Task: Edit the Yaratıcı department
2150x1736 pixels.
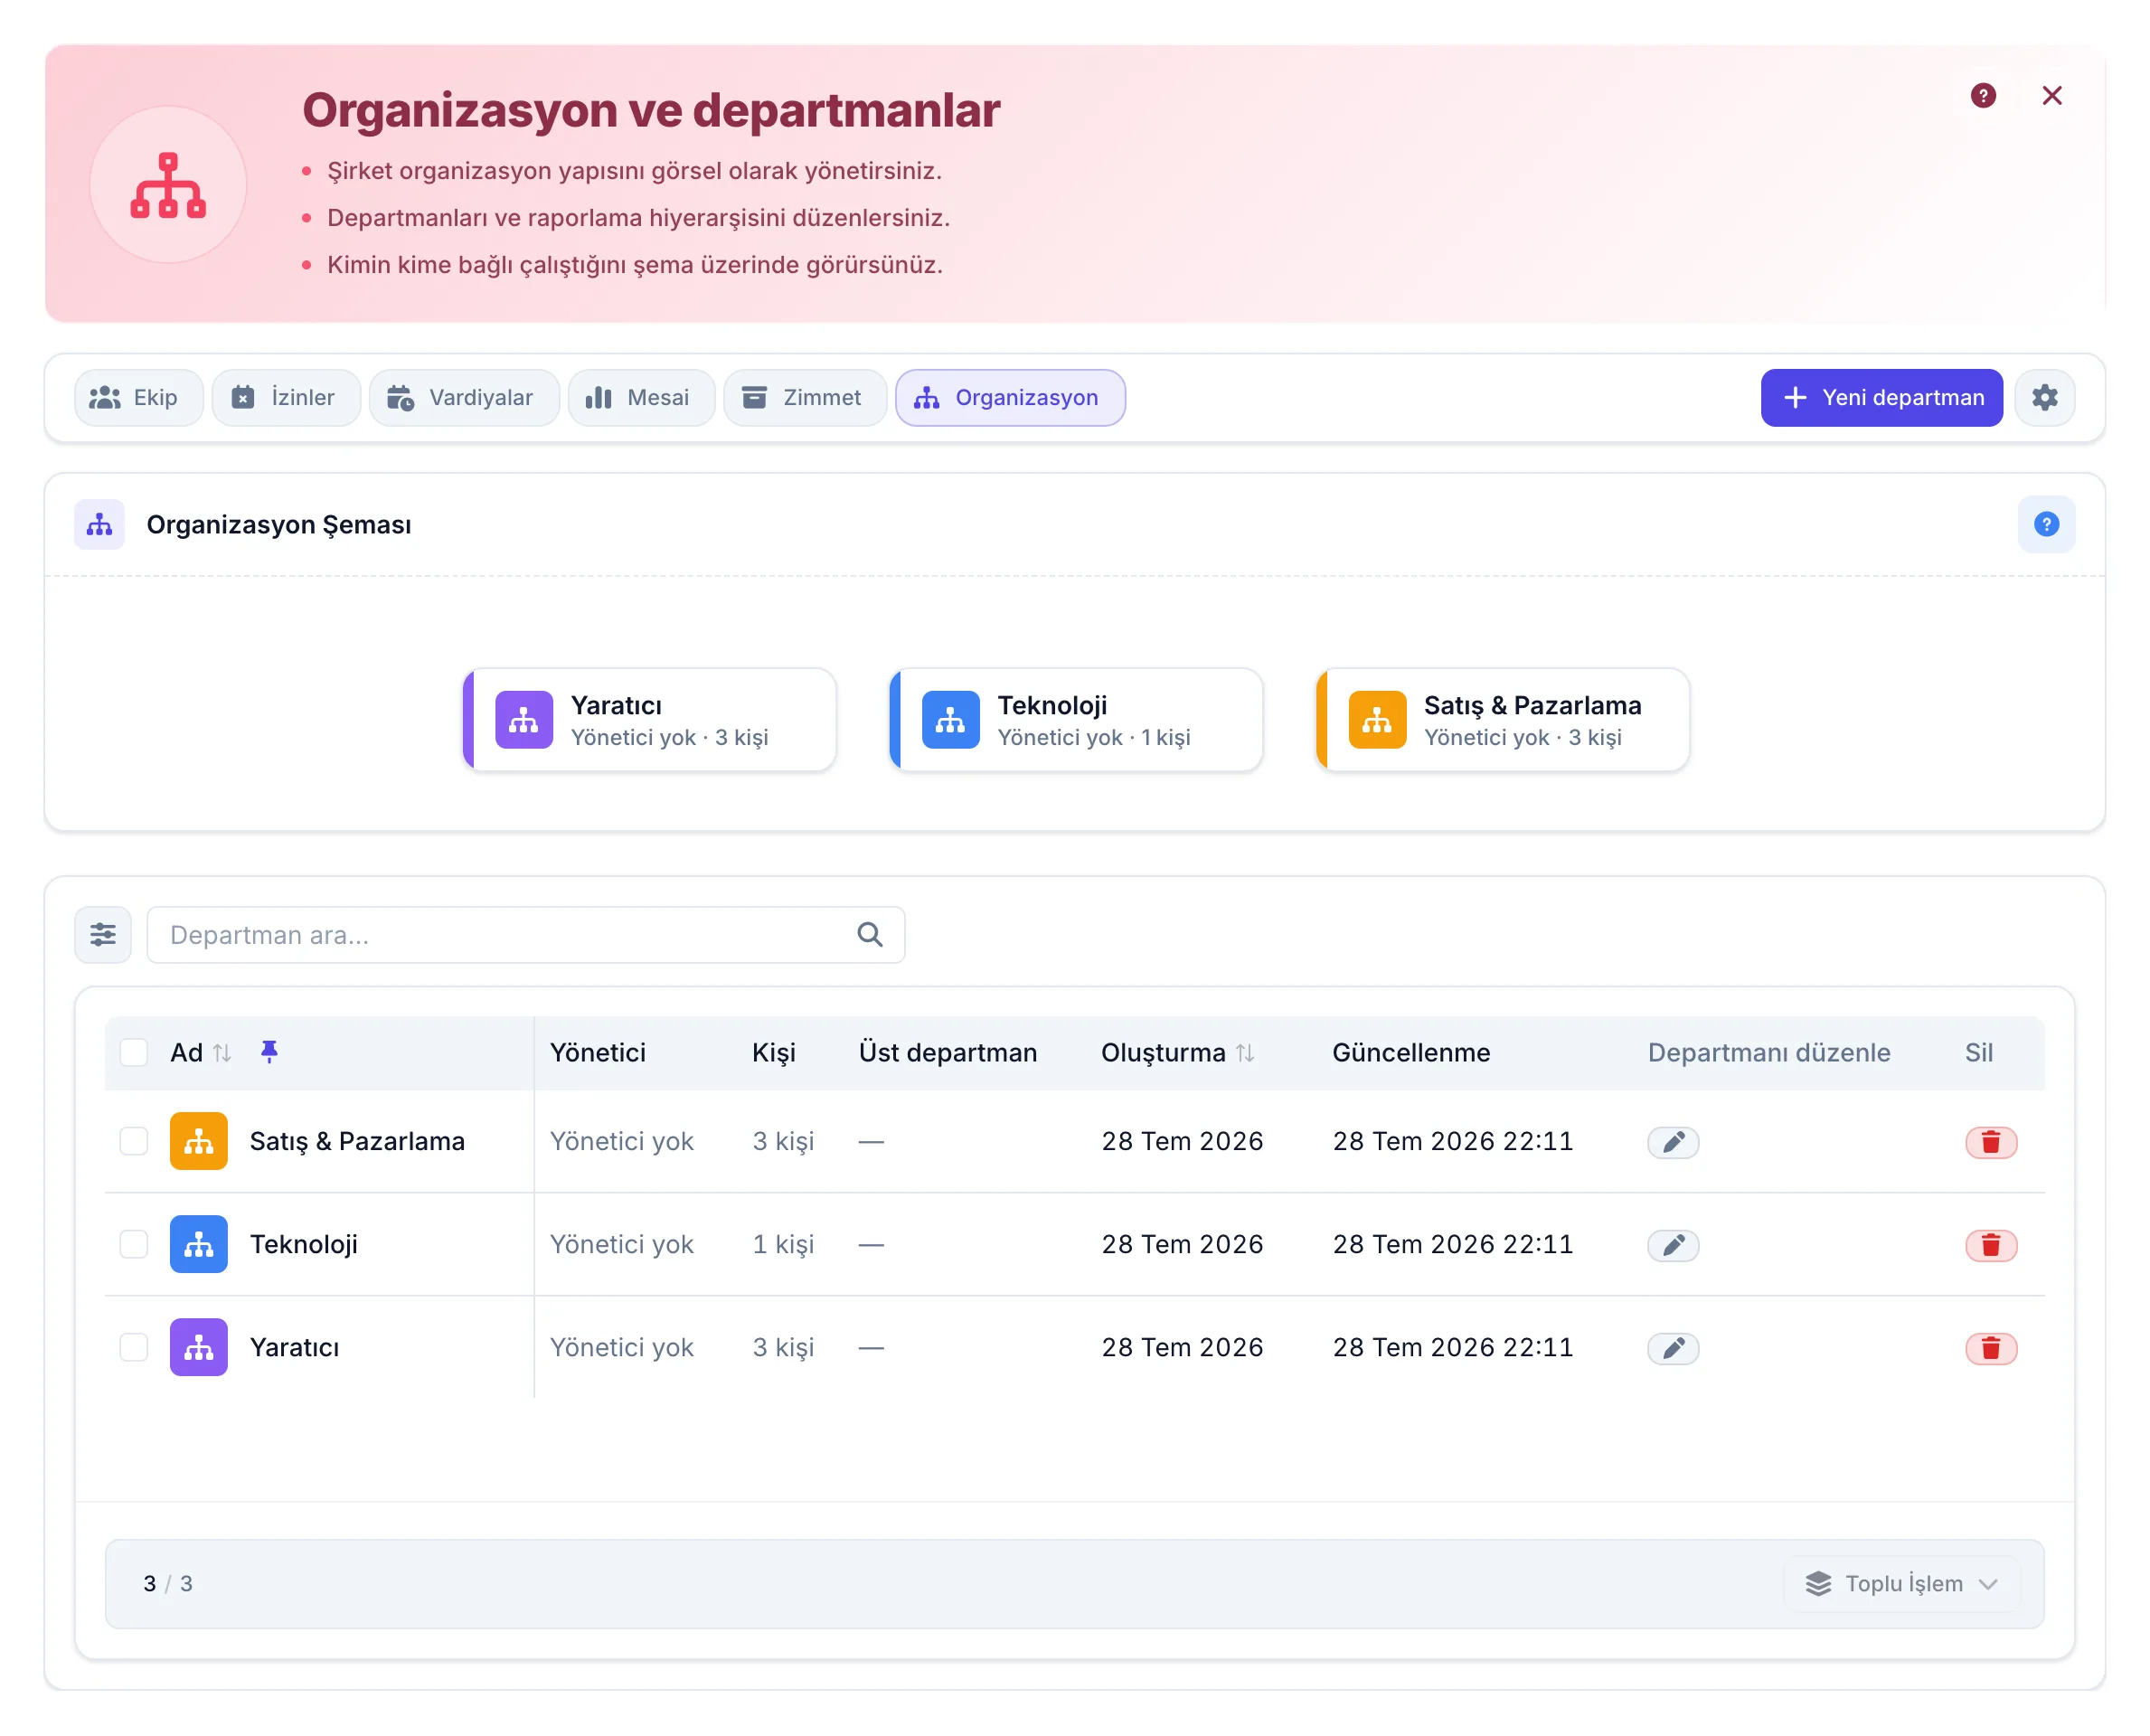Action: (1673, 1347)
